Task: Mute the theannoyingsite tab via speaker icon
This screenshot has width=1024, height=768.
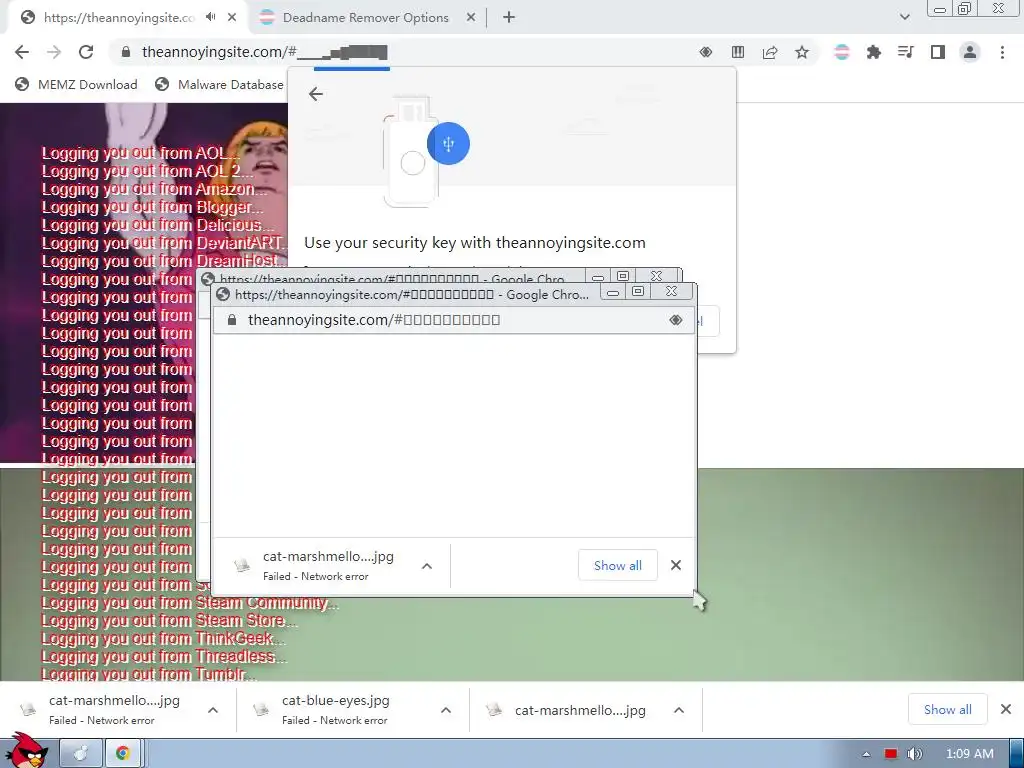Action: (x=210, y=17)
